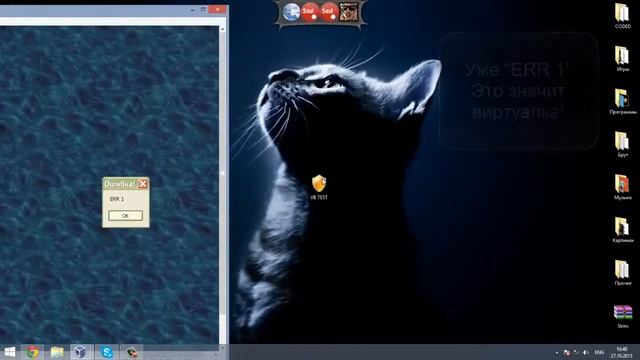Open the Skins WinRAR archive icon
Screen dimensions: 640x360
click(x=623, y=317)
